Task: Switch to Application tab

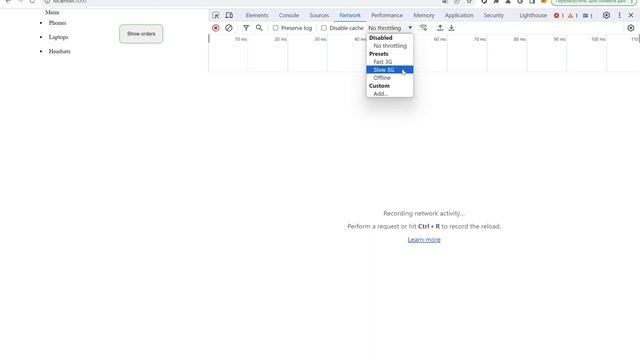Action: click(x=459, y=16)
